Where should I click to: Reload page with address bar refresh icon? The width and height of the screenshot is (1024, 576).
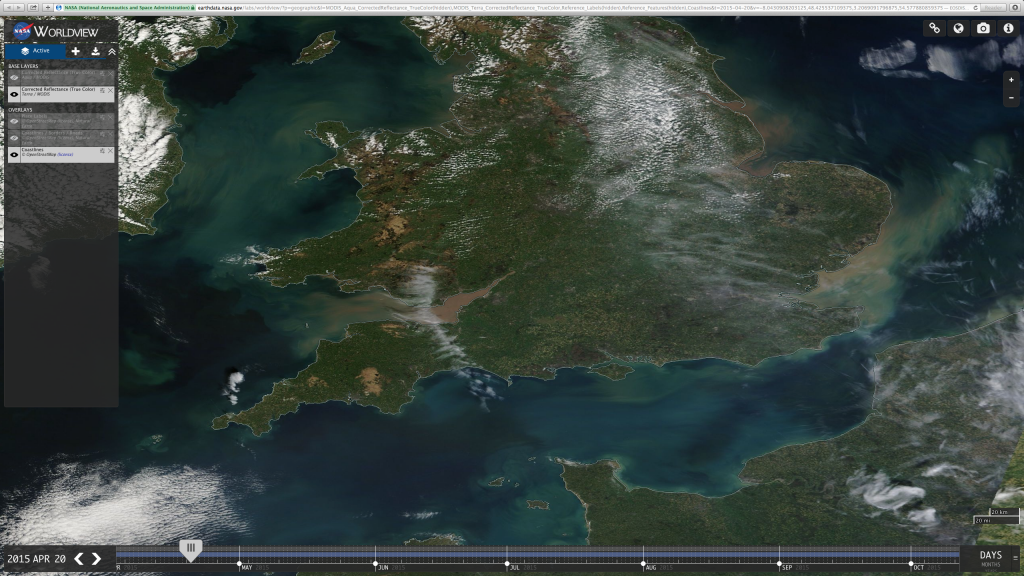[x=976, y=8]
